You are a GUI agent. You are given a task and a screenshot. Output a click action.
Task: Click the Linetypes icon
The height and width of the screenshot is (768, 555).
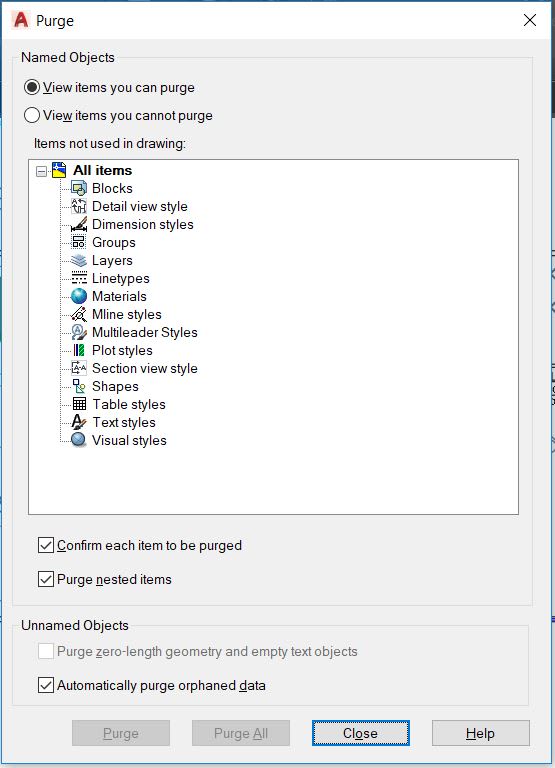[x=79, y=278]
